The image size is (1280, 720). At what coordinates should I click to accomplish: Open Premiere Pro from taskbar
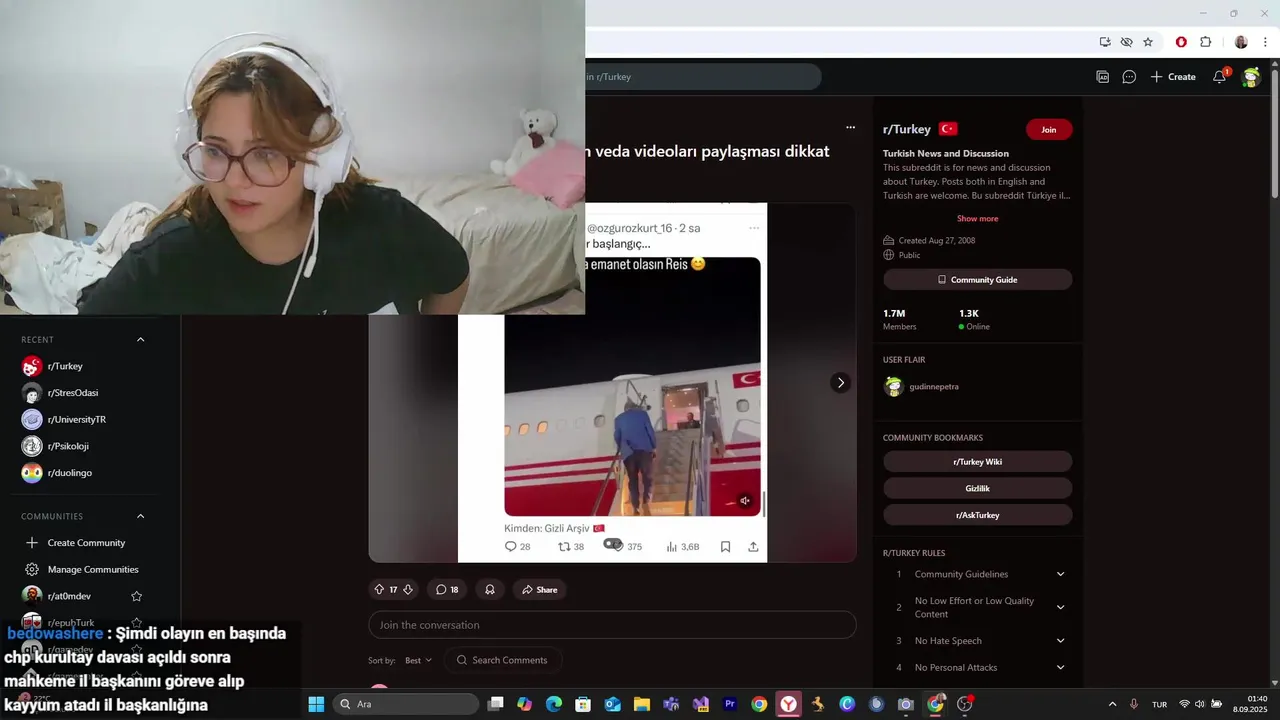tap(730, 704)
